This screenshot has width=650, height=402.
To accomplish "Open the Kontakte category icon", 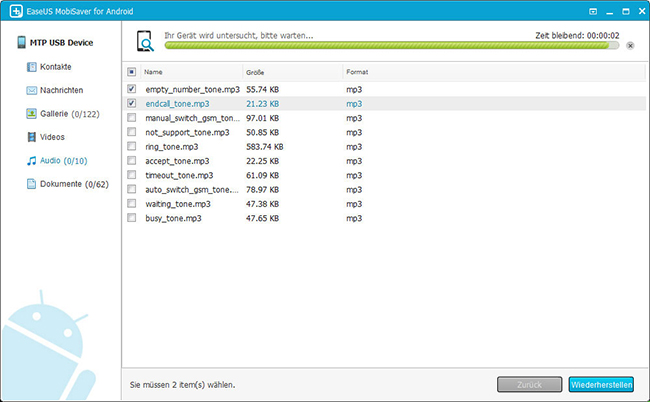I will point(32,67).
